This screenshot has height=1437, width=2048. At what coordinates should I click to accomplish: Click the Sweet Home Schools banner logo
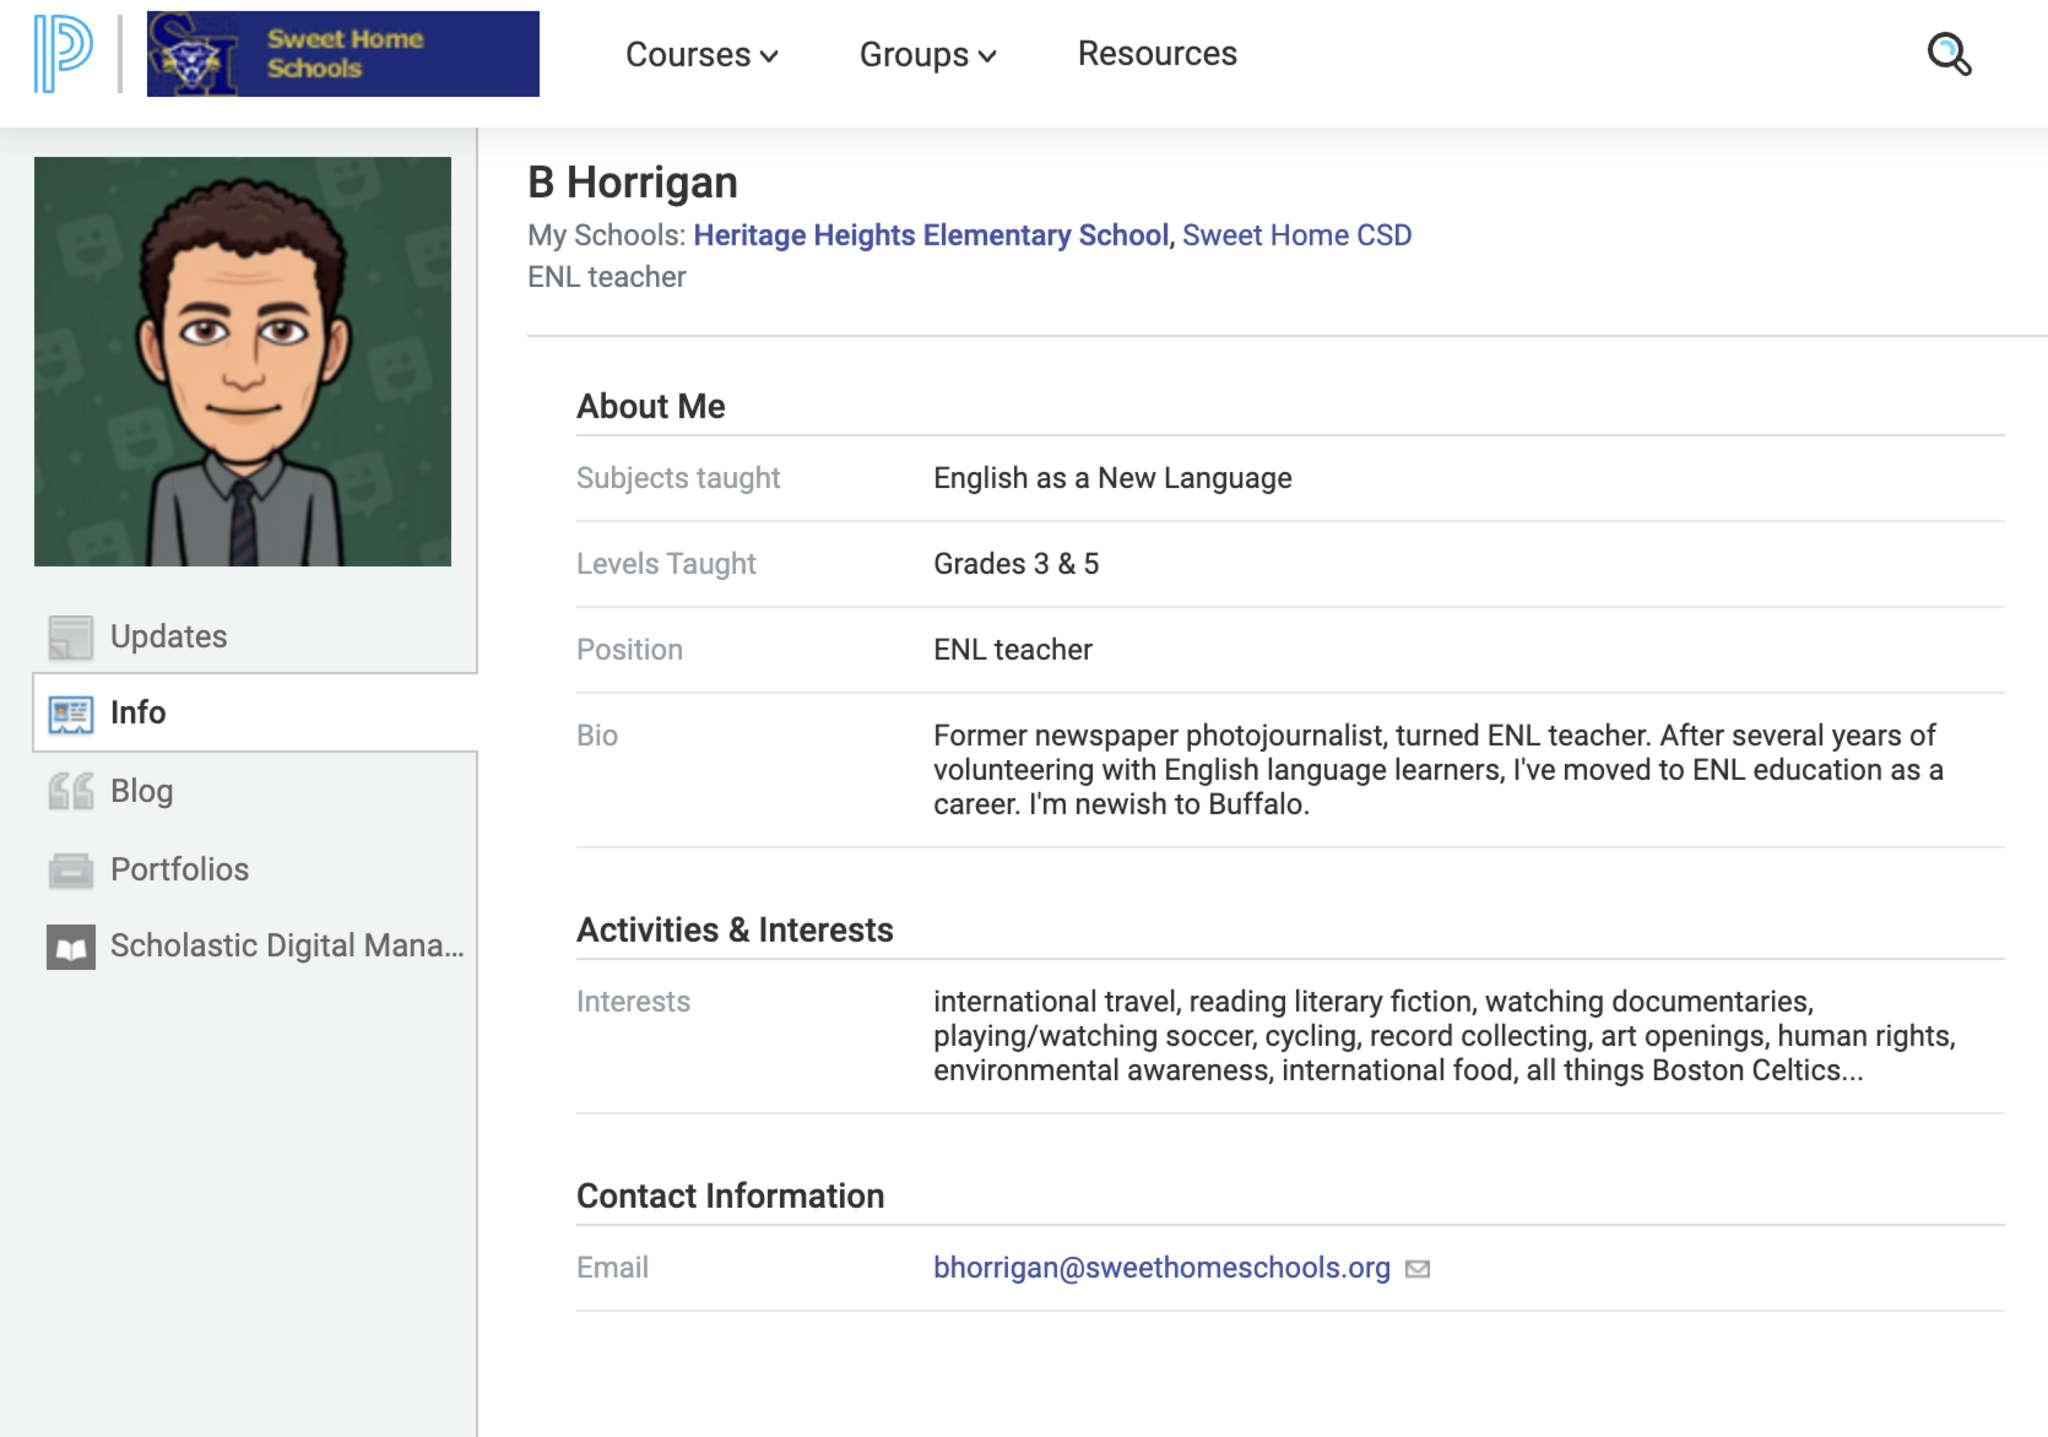point(343,54)
